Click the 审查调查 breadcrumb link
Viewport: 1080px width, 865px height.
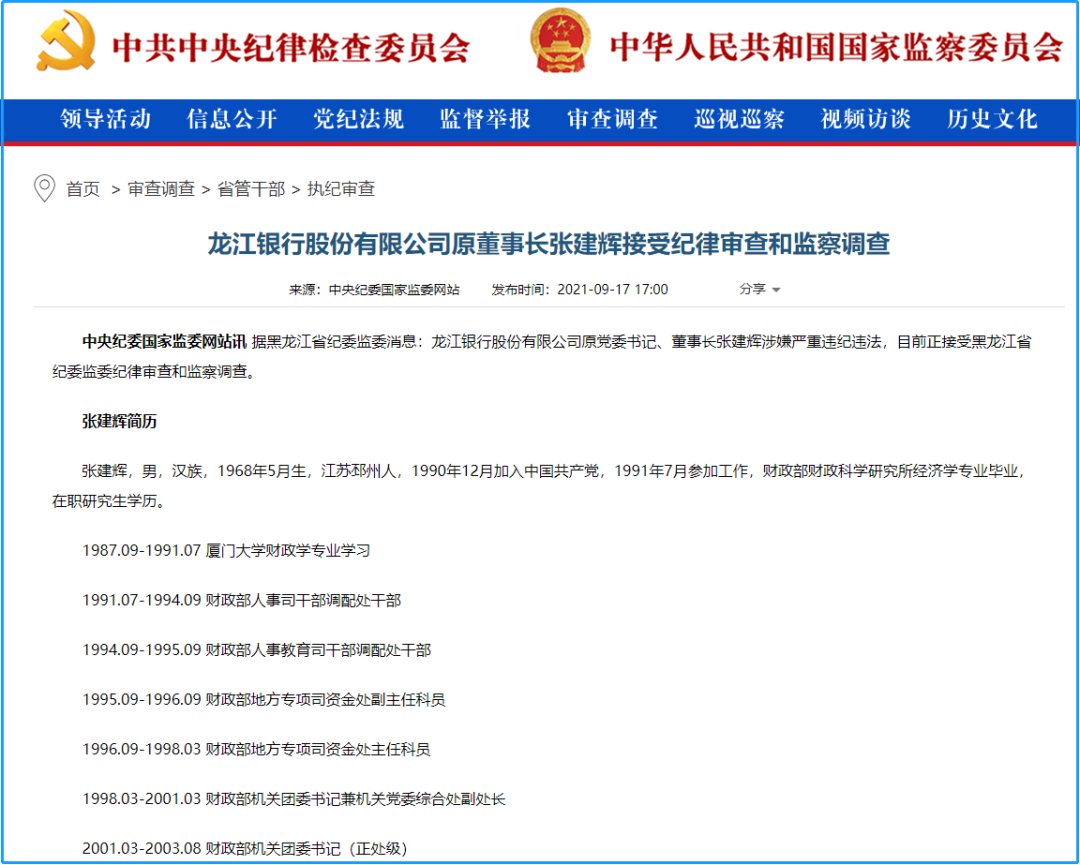(x=161, y=189)
